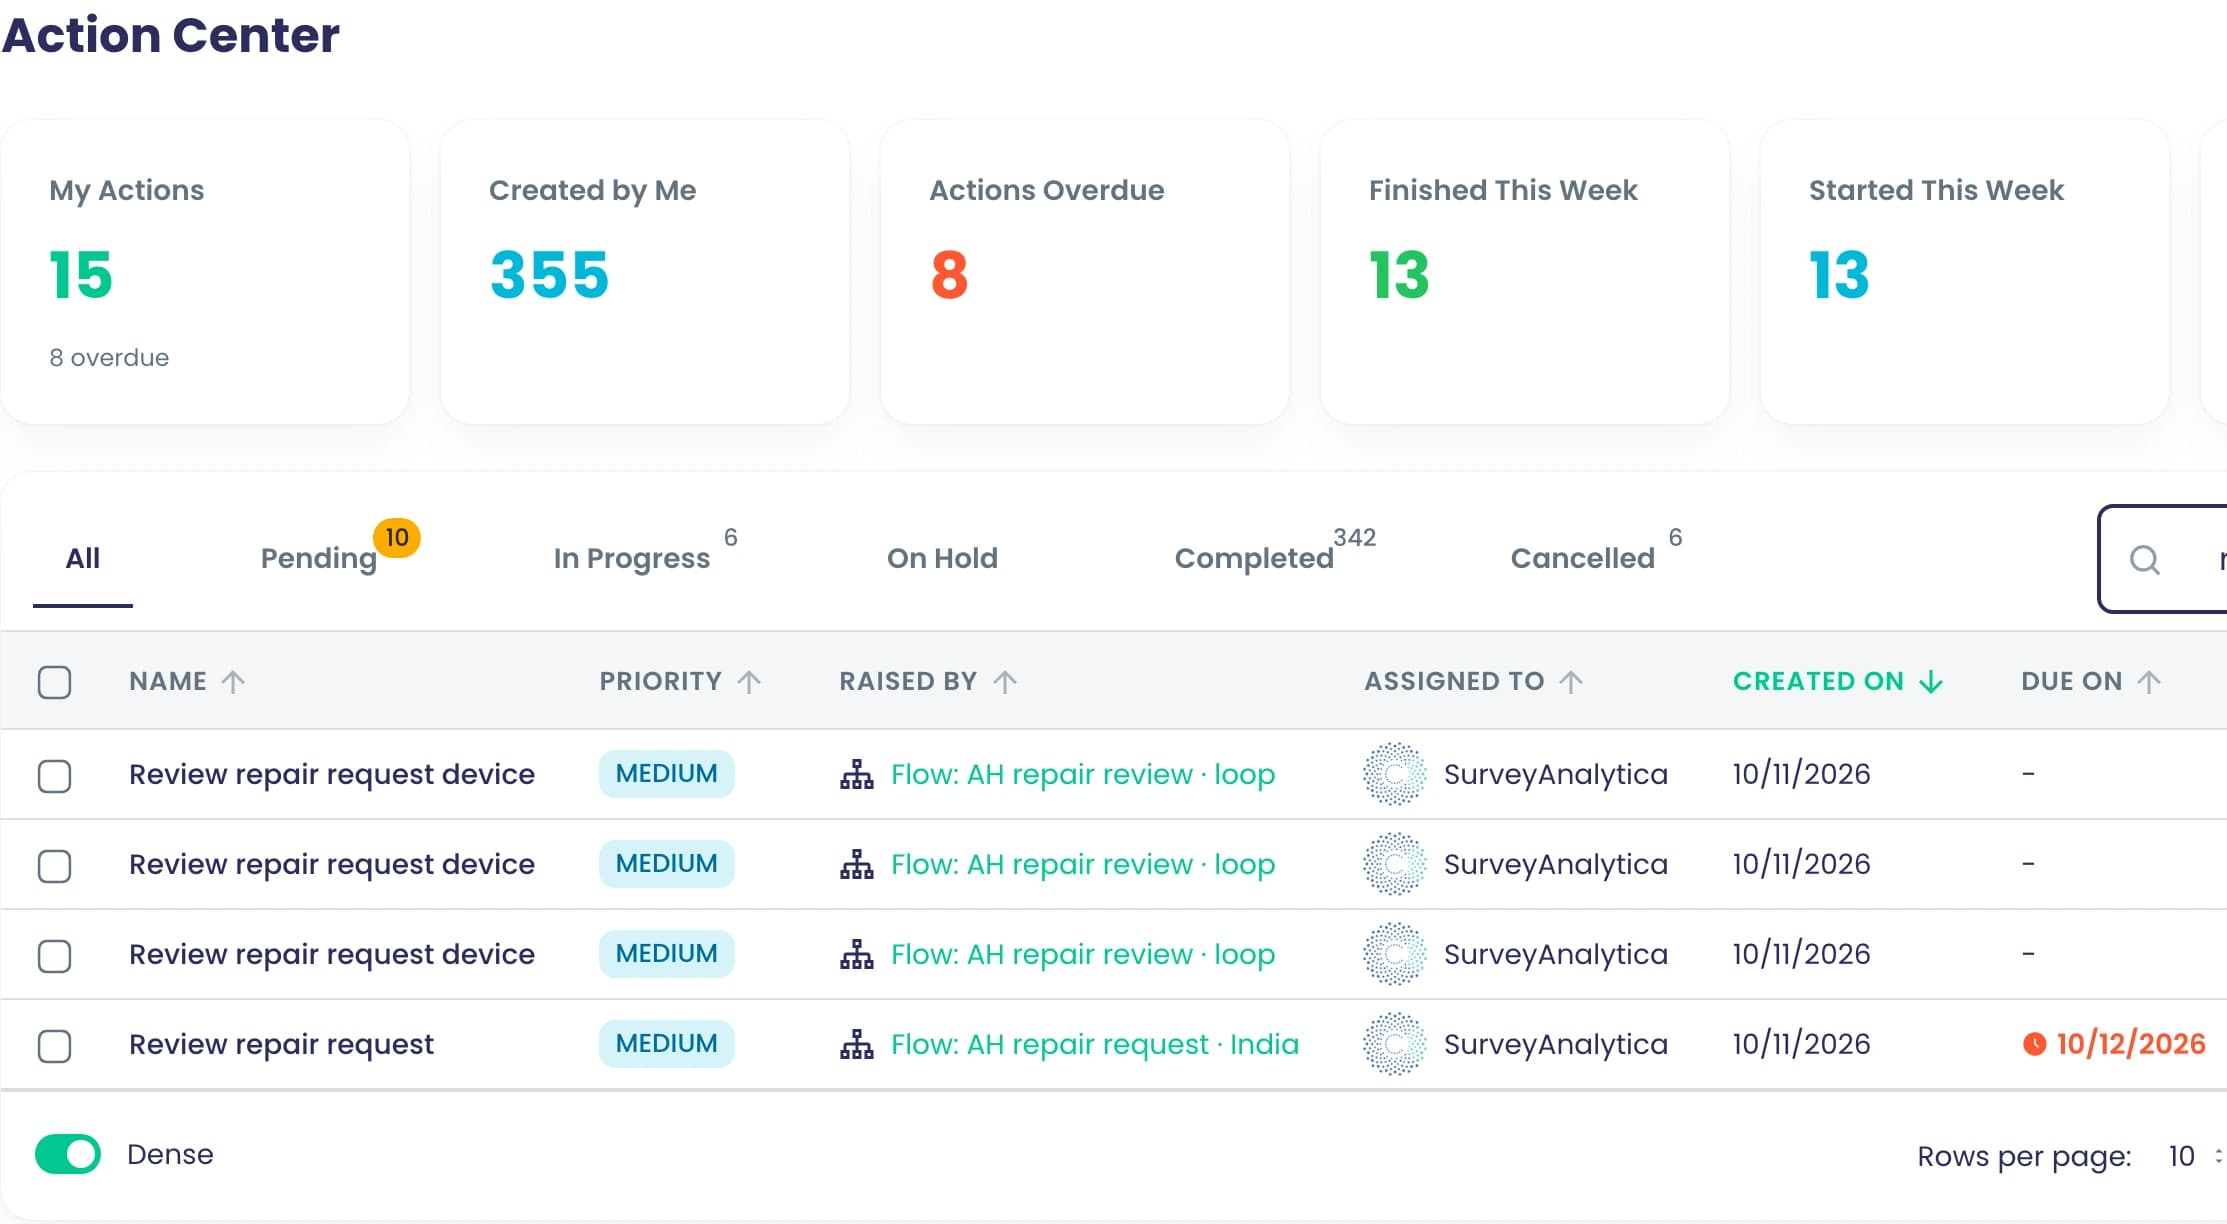Click the ASSIGNED TO column header
The image size is (2227, 1224).
point(1454,682)
